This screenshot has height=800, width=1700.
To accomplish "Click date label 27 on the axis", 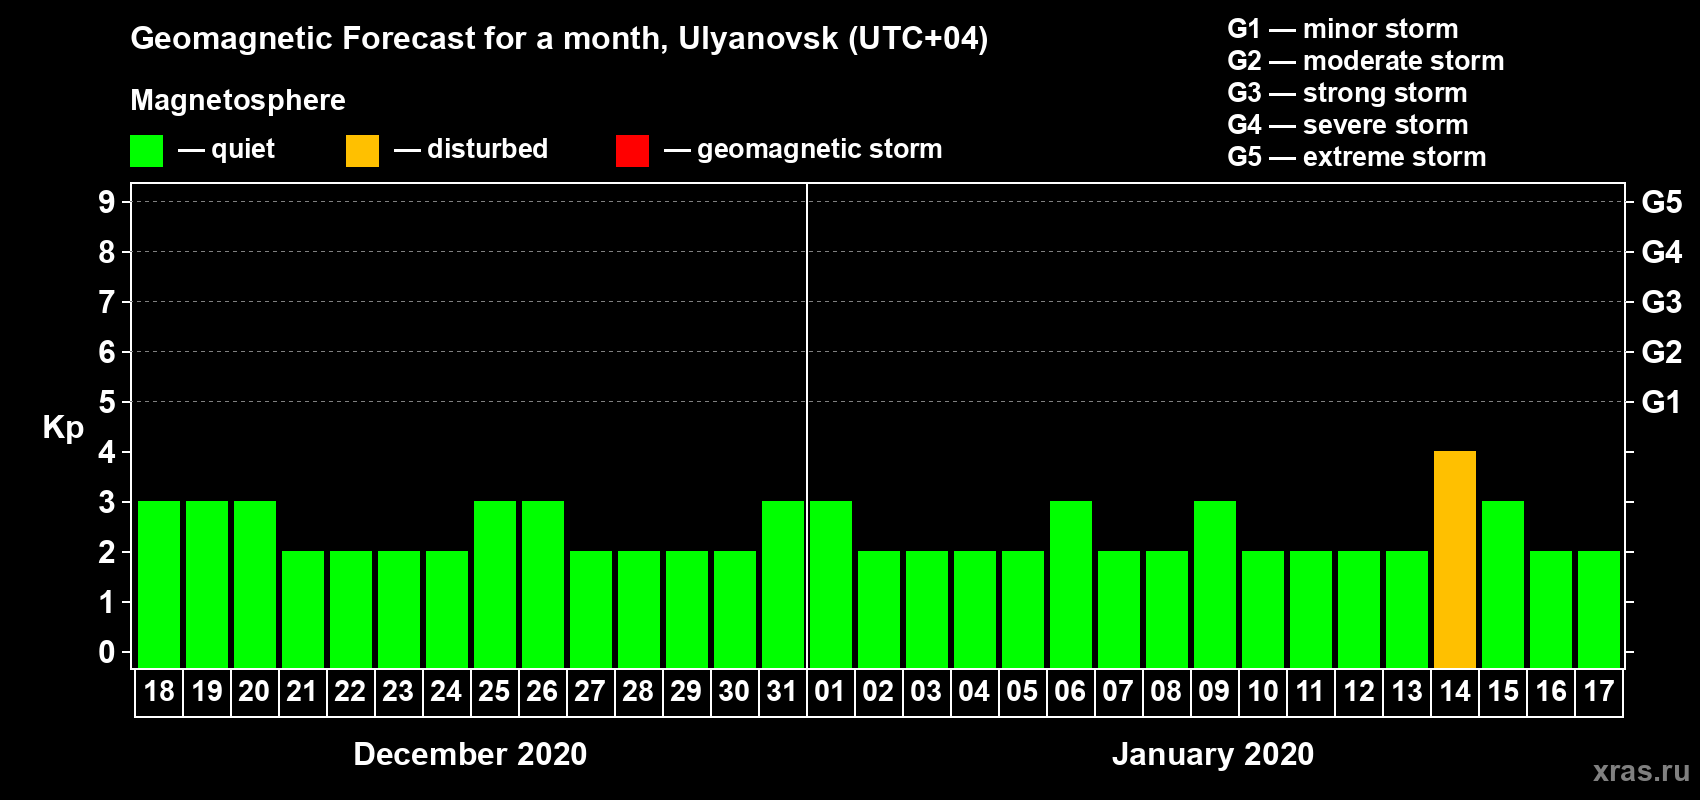I will [x=590, y=691].
